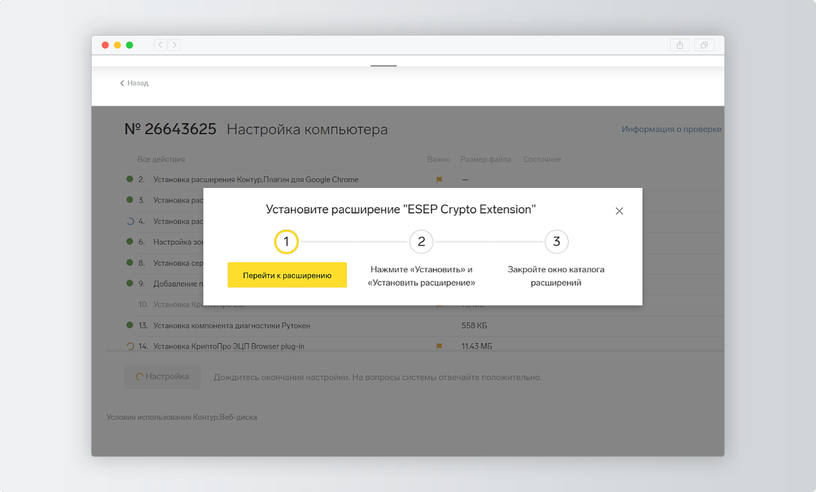This screenshot has width=816, height=492.
Task: Click the "Важно" column header
Action: pyautogui.click(x=439, y=159)
